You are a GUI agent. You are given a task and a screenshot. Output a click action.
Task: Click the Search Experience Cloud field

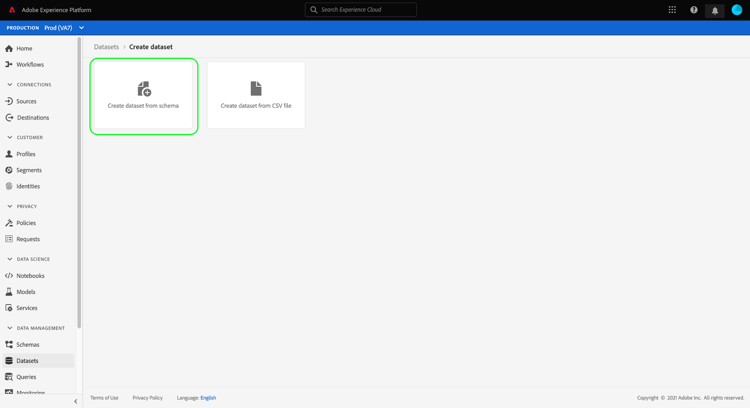(x=361, y=10)
